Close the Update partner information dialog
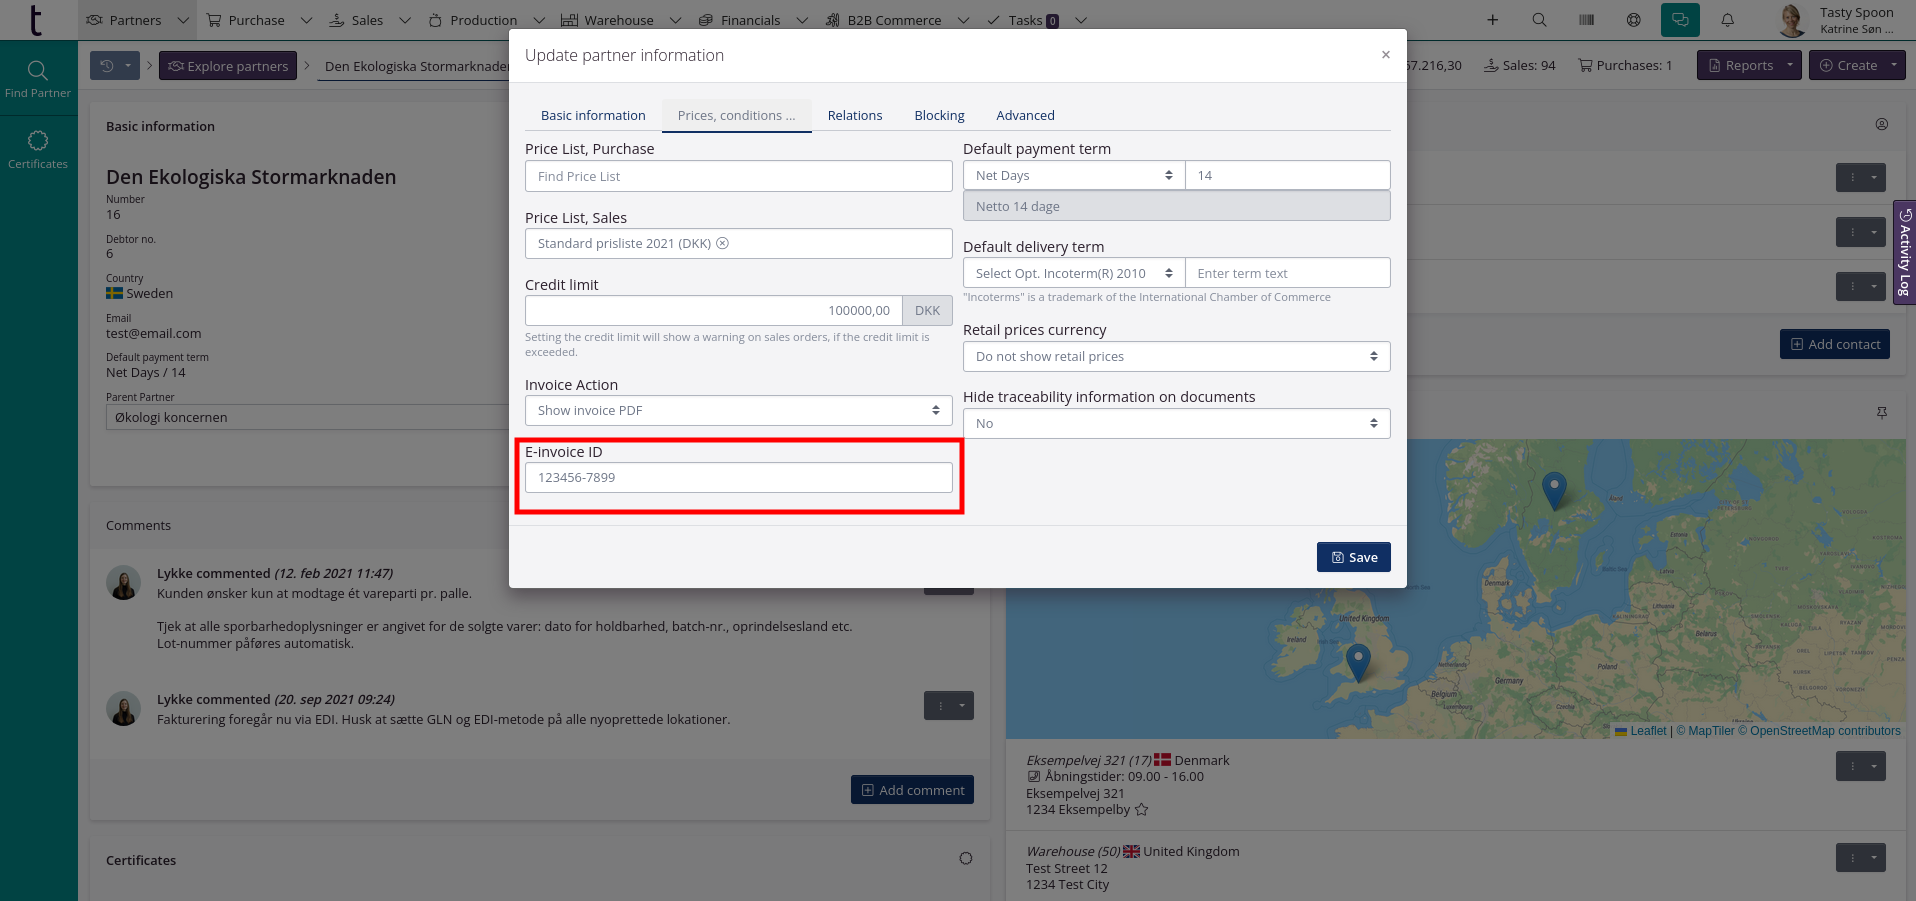This screenshot has height=901, width=1916. point(1385,55)
